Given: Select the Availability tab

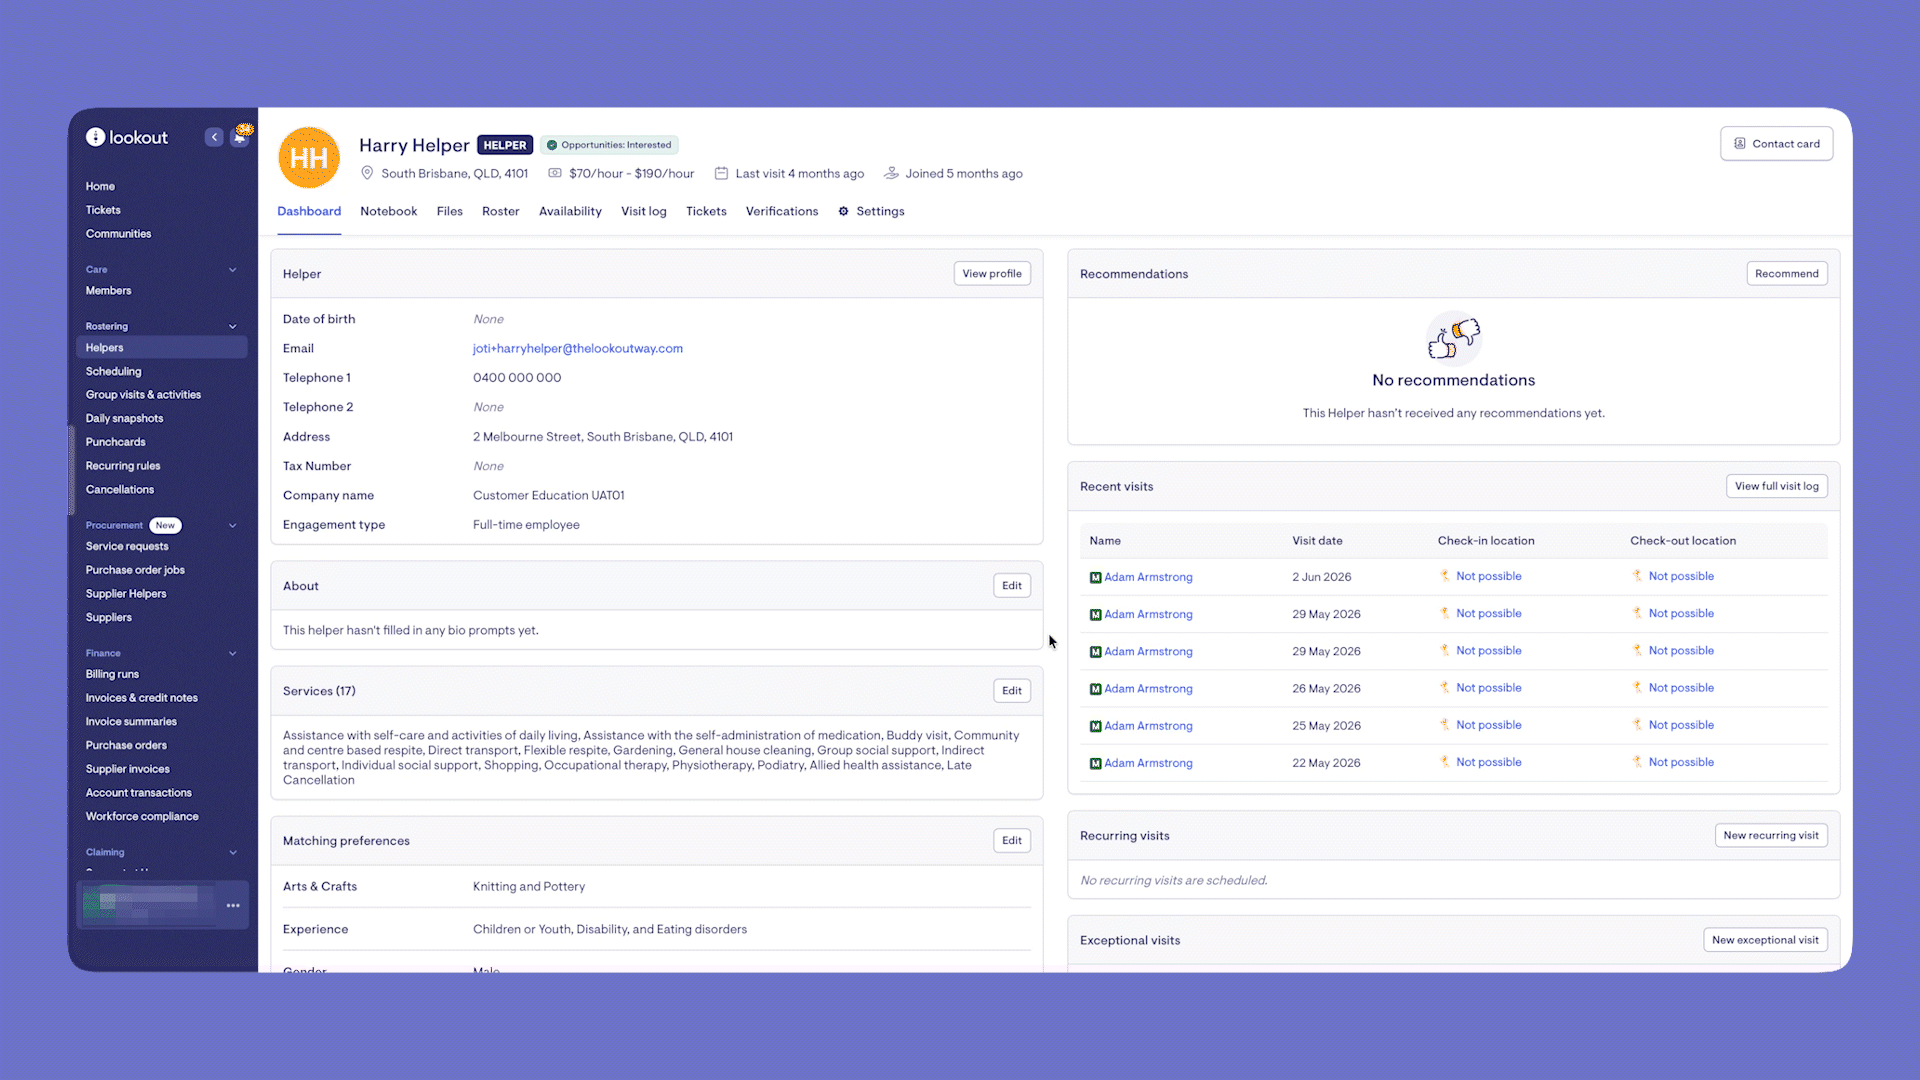Looking at the screenshot, I should tap(570, 211).
